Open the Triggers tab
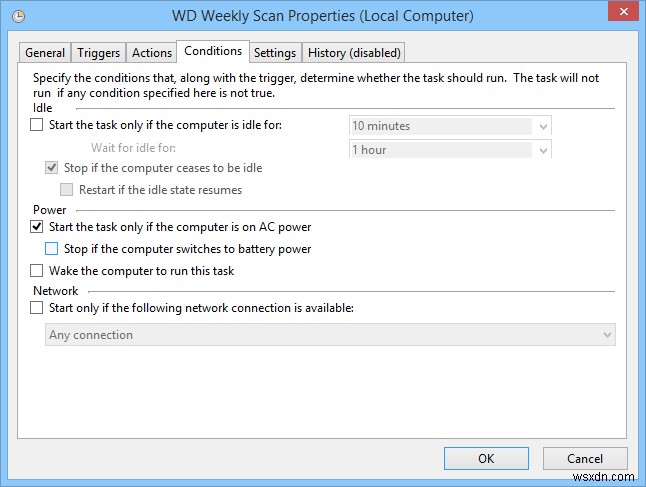The height and width of the screenshot is (487, 646). coord(98,53)
